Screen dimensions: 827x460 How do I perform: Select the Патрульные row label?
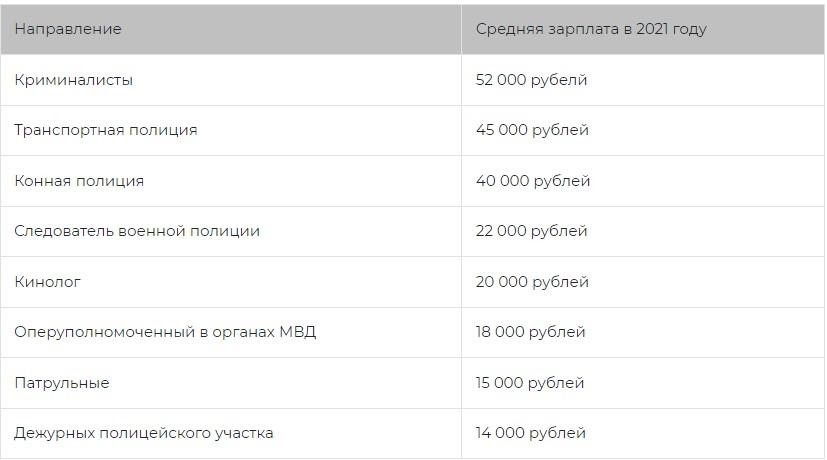pos(62,383)
